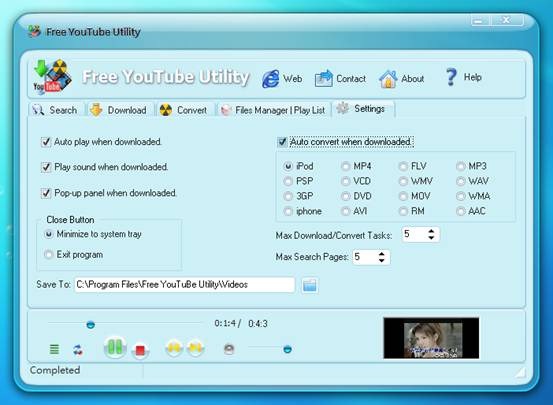Screen dimensions: 553x405
Task: Click title bar application icon
Action: pos(34,31)
